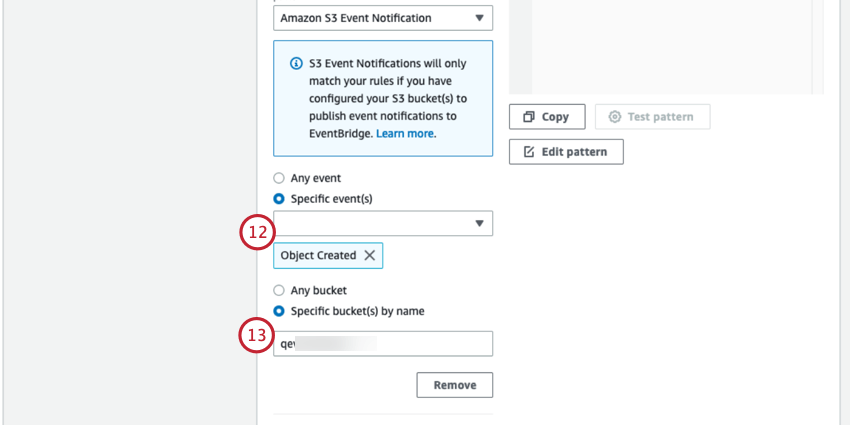The image size is (850, 425).
Task: Select Specific bucket(s) by name option
Action: pos(279,311)
